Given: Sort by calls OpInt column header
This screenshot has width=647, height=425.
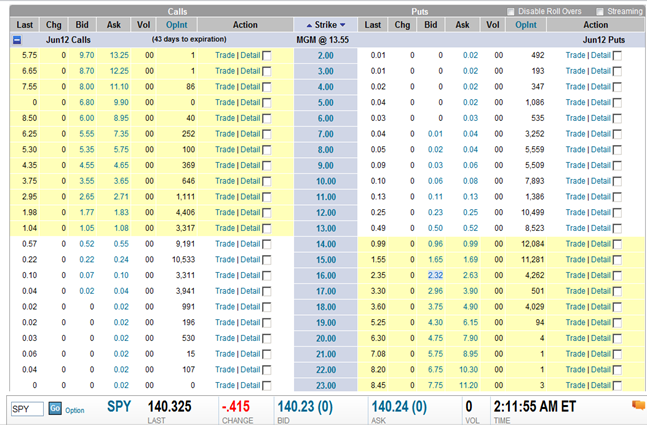Looking at the screenshot, I should (x=177, y=25).
